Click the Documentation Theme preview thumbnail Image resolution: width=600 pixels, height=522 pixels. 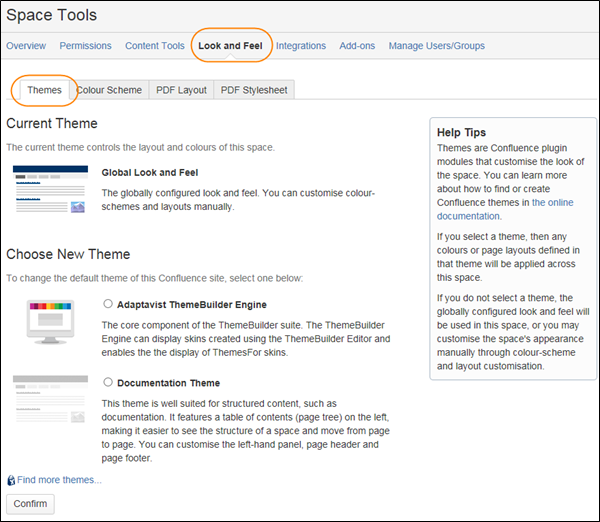[x=49, y=398]
